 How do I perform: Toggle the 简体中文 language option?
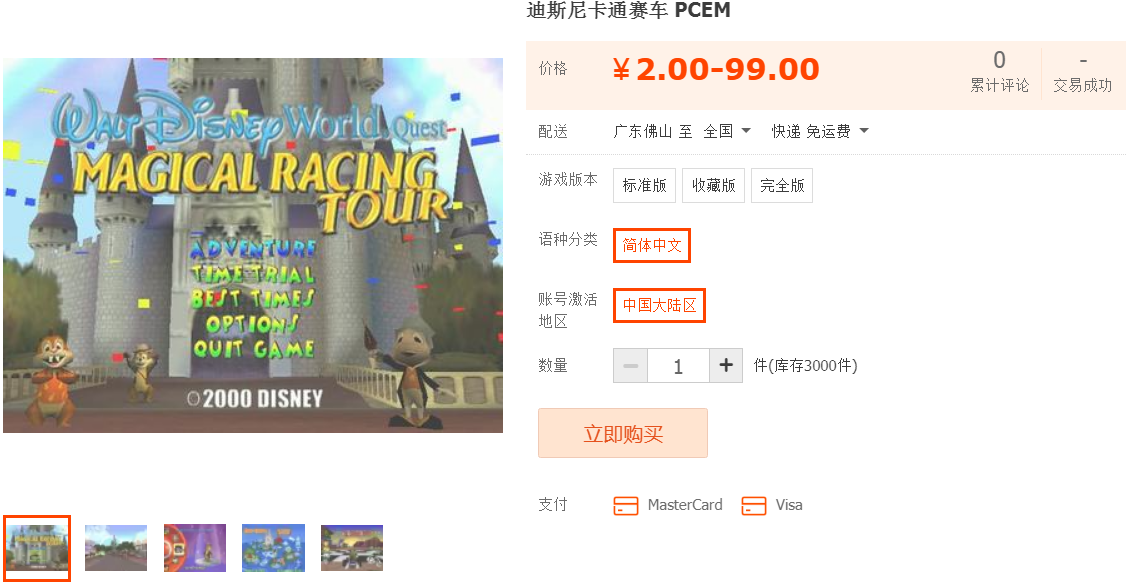[652, 246]
